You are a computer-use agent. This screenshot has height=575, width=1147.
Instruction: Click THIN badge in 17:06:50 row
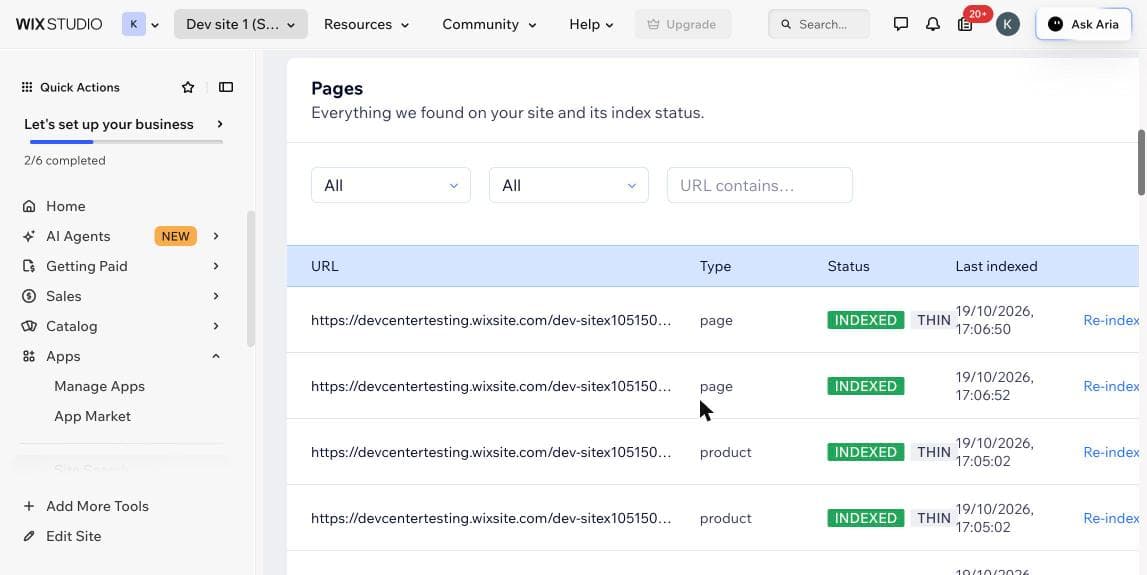tap(933, 320)
